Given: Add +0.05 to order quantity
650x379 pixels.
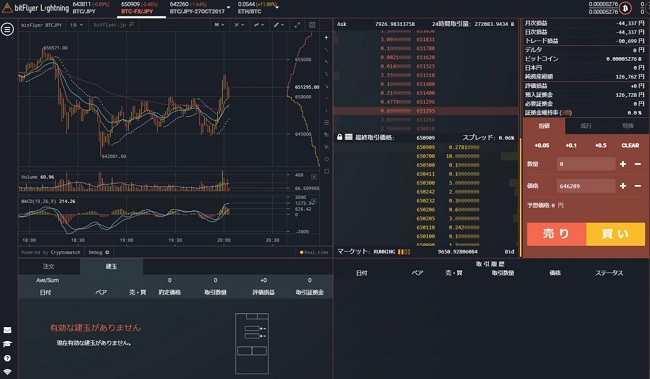Looking at the screenshot, I should pyautogui.click(x=541, y=145).
